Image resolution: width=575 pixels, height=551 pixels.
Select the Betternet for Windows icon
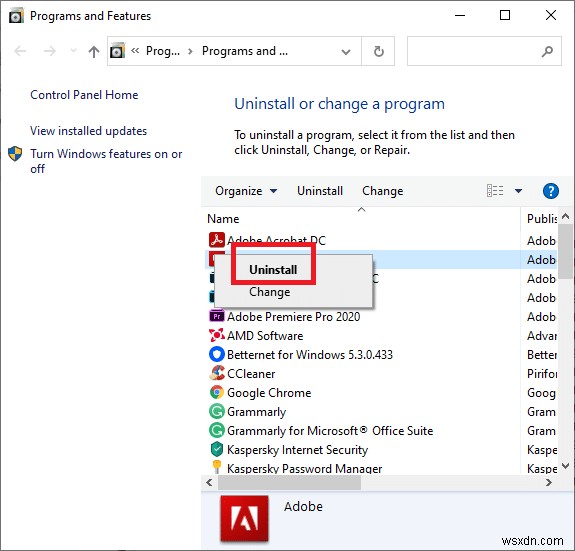pyautogui.click(x=217, y=354)
